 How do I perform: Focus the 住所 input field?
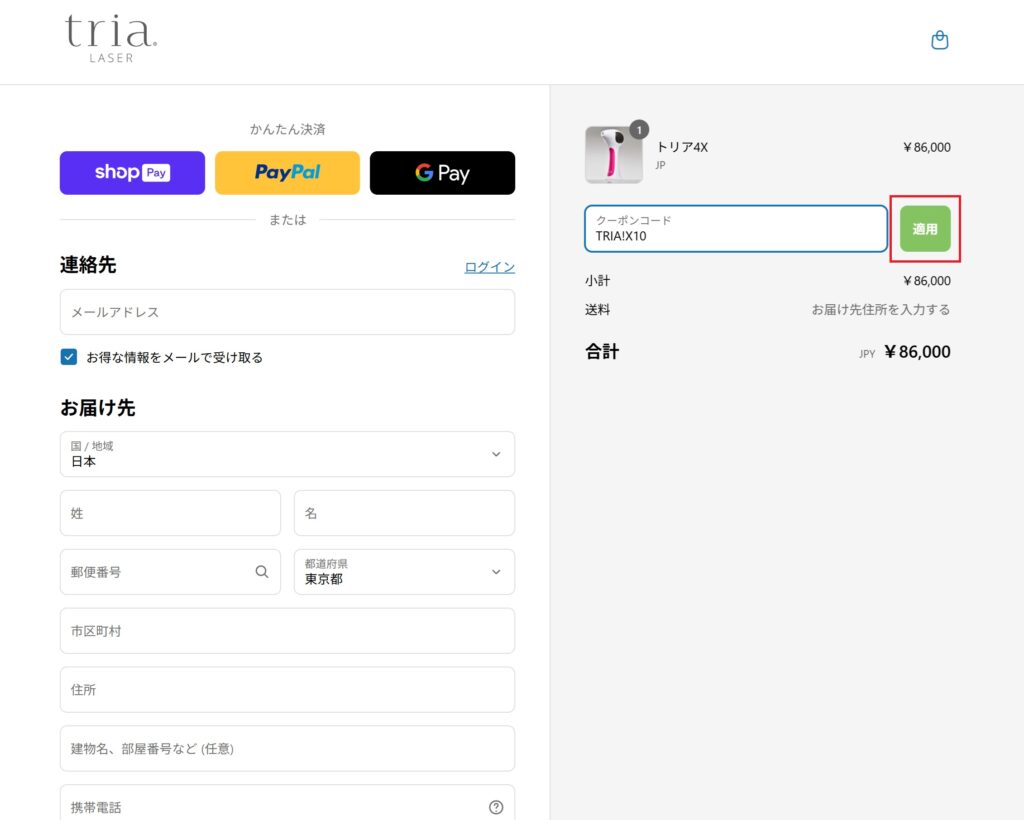pos(287,689)
